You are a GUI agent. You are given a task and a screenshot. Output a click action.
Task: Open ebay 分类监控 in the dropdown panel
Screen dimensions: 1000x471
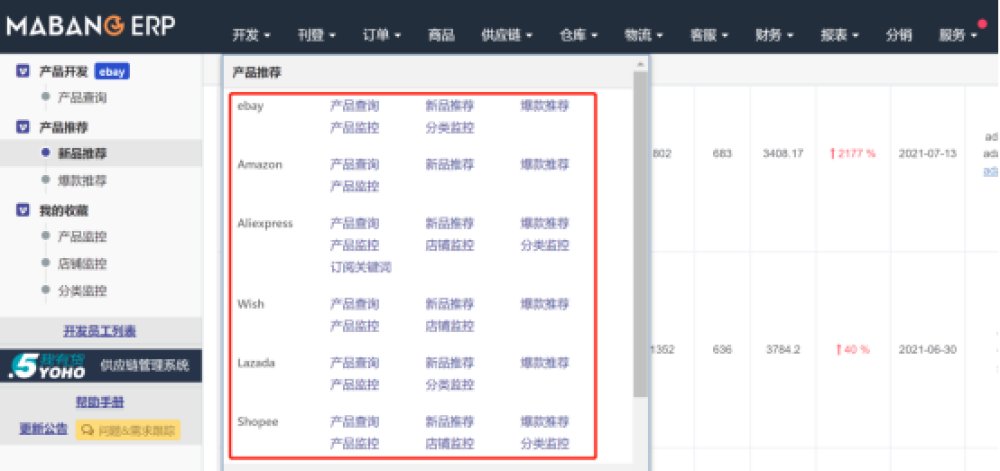click(x=450, y=127)
